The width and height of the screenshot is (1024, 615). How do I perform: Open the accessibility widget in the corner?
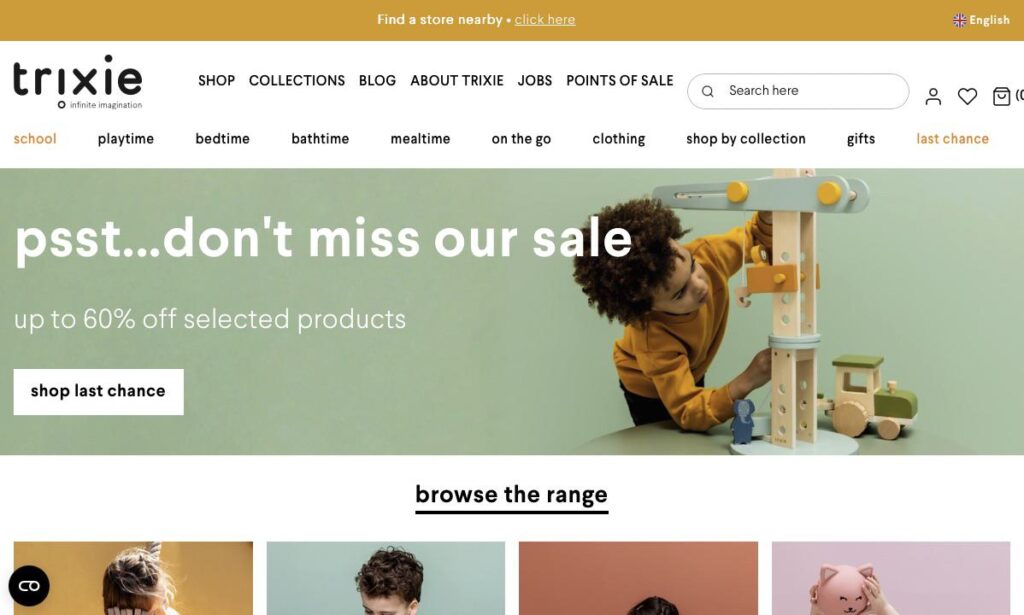pos(29,586)
